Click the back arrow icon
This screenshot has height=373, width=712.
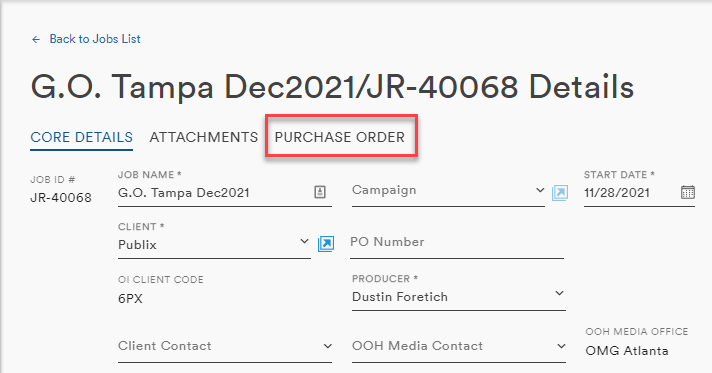point(36,40)
